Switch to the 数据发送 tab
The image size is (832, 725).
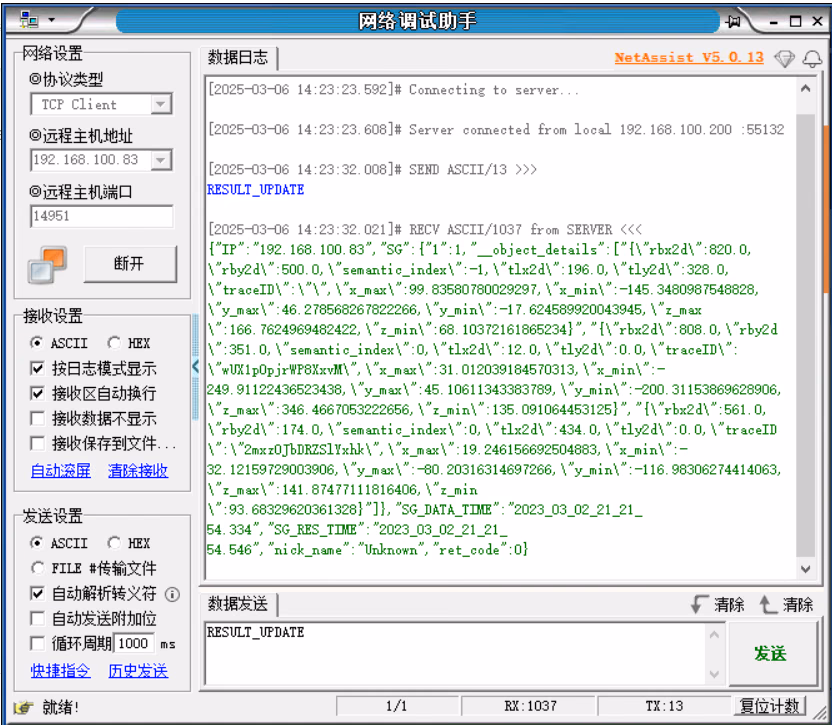pyautogui.click(x=238, y=603)
